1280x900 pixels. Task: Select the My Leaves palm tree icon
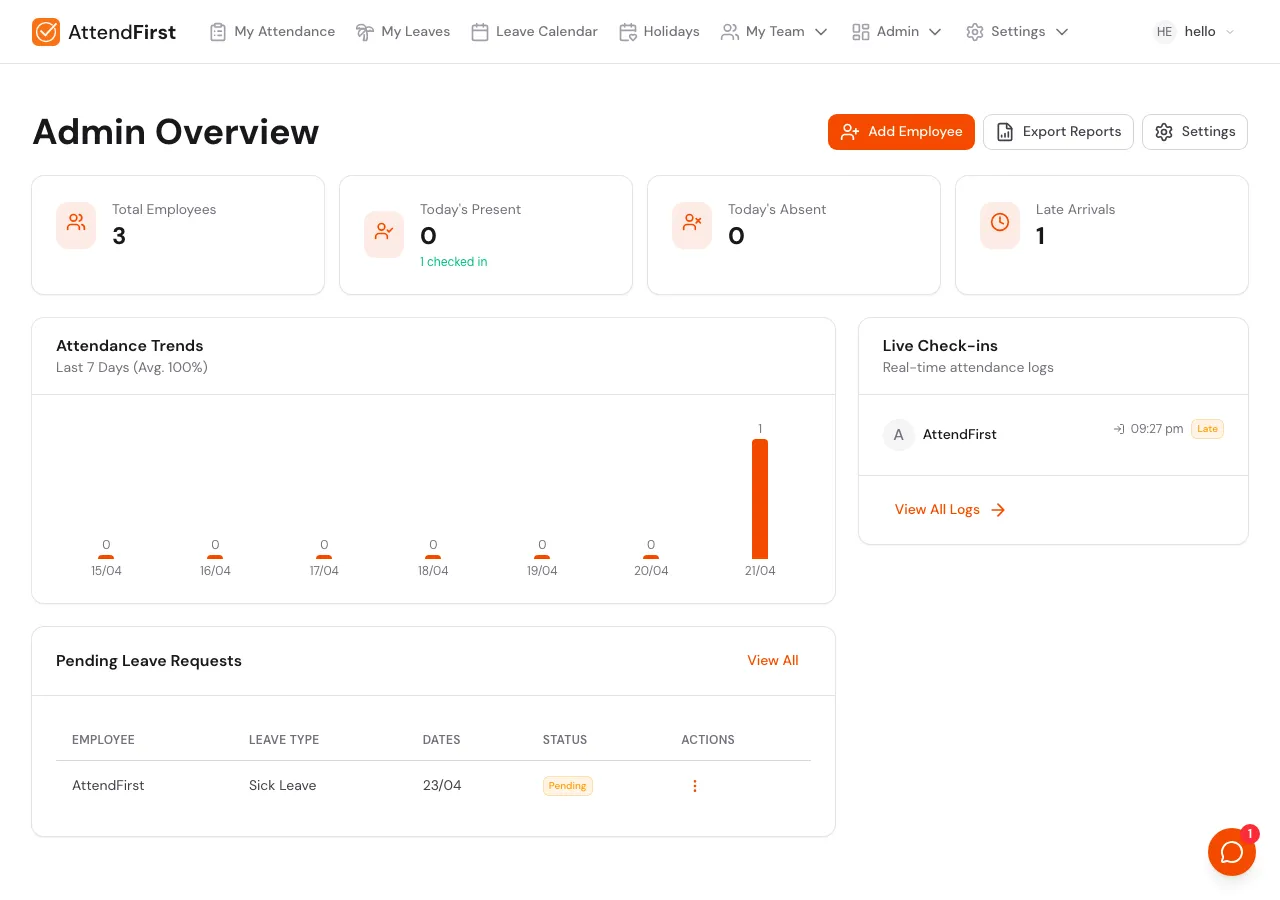point(365,31)
